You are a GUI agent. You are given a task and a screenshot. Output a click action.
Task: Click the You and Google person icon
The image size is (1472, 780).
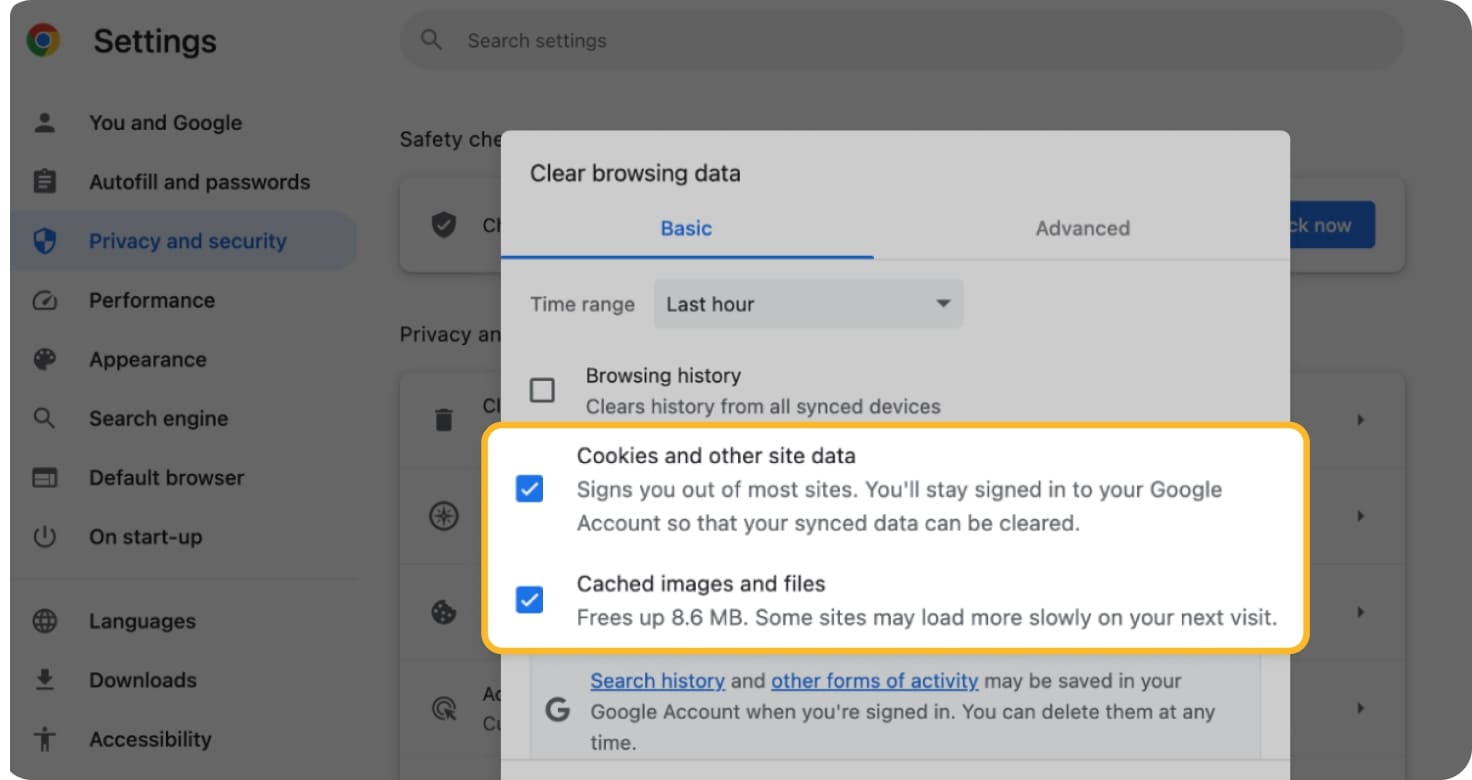point(45,123)
